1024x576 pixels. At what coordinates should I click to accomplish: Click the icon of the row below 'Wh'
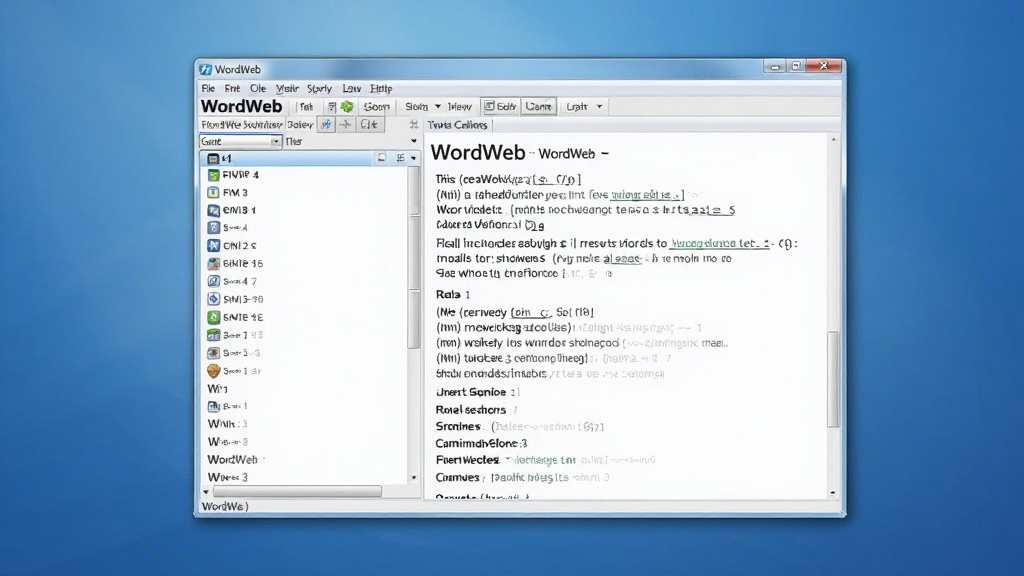(214, 406)
